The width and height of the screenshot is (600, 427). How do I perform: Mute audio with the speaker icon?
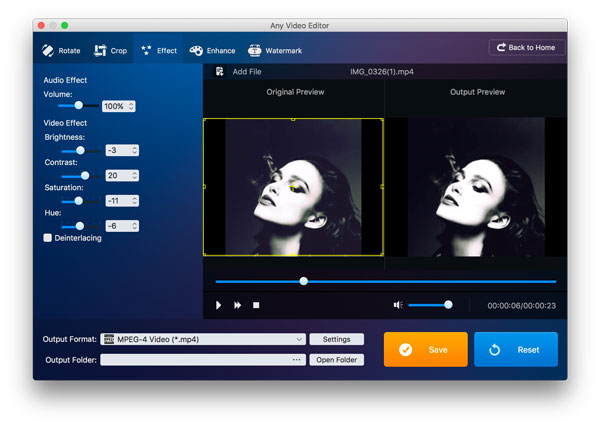coord(398,305)
